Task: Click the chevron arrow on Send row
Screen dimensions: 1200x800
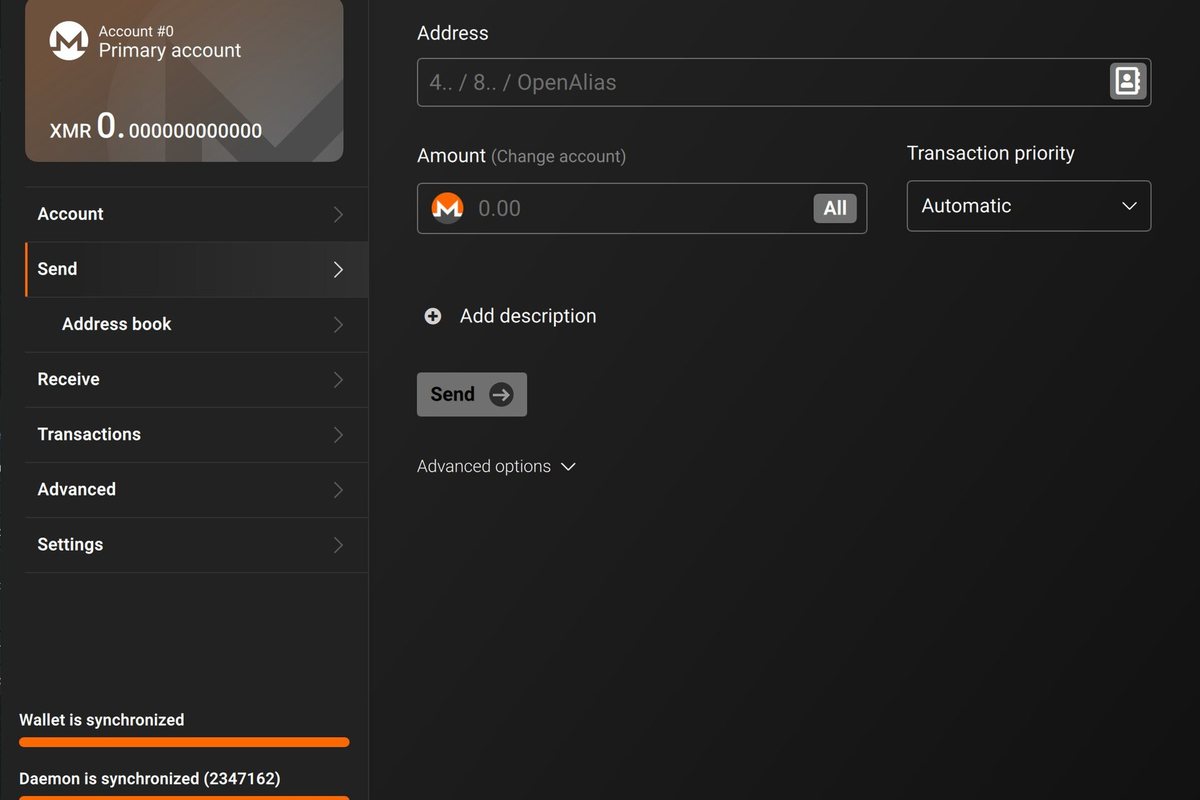Action: tap(338, 269)
